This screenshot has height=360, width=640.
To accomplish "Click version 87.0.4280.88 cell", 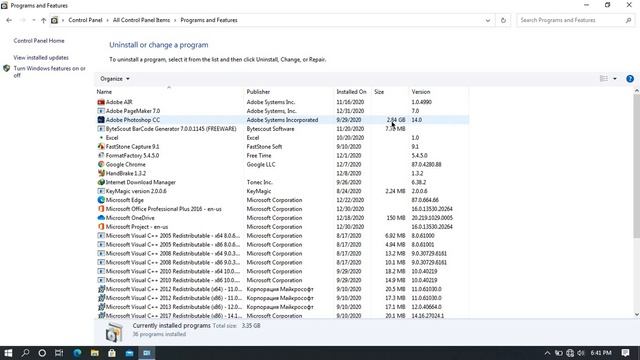I will pyautogui.click(x=426, y=164).
